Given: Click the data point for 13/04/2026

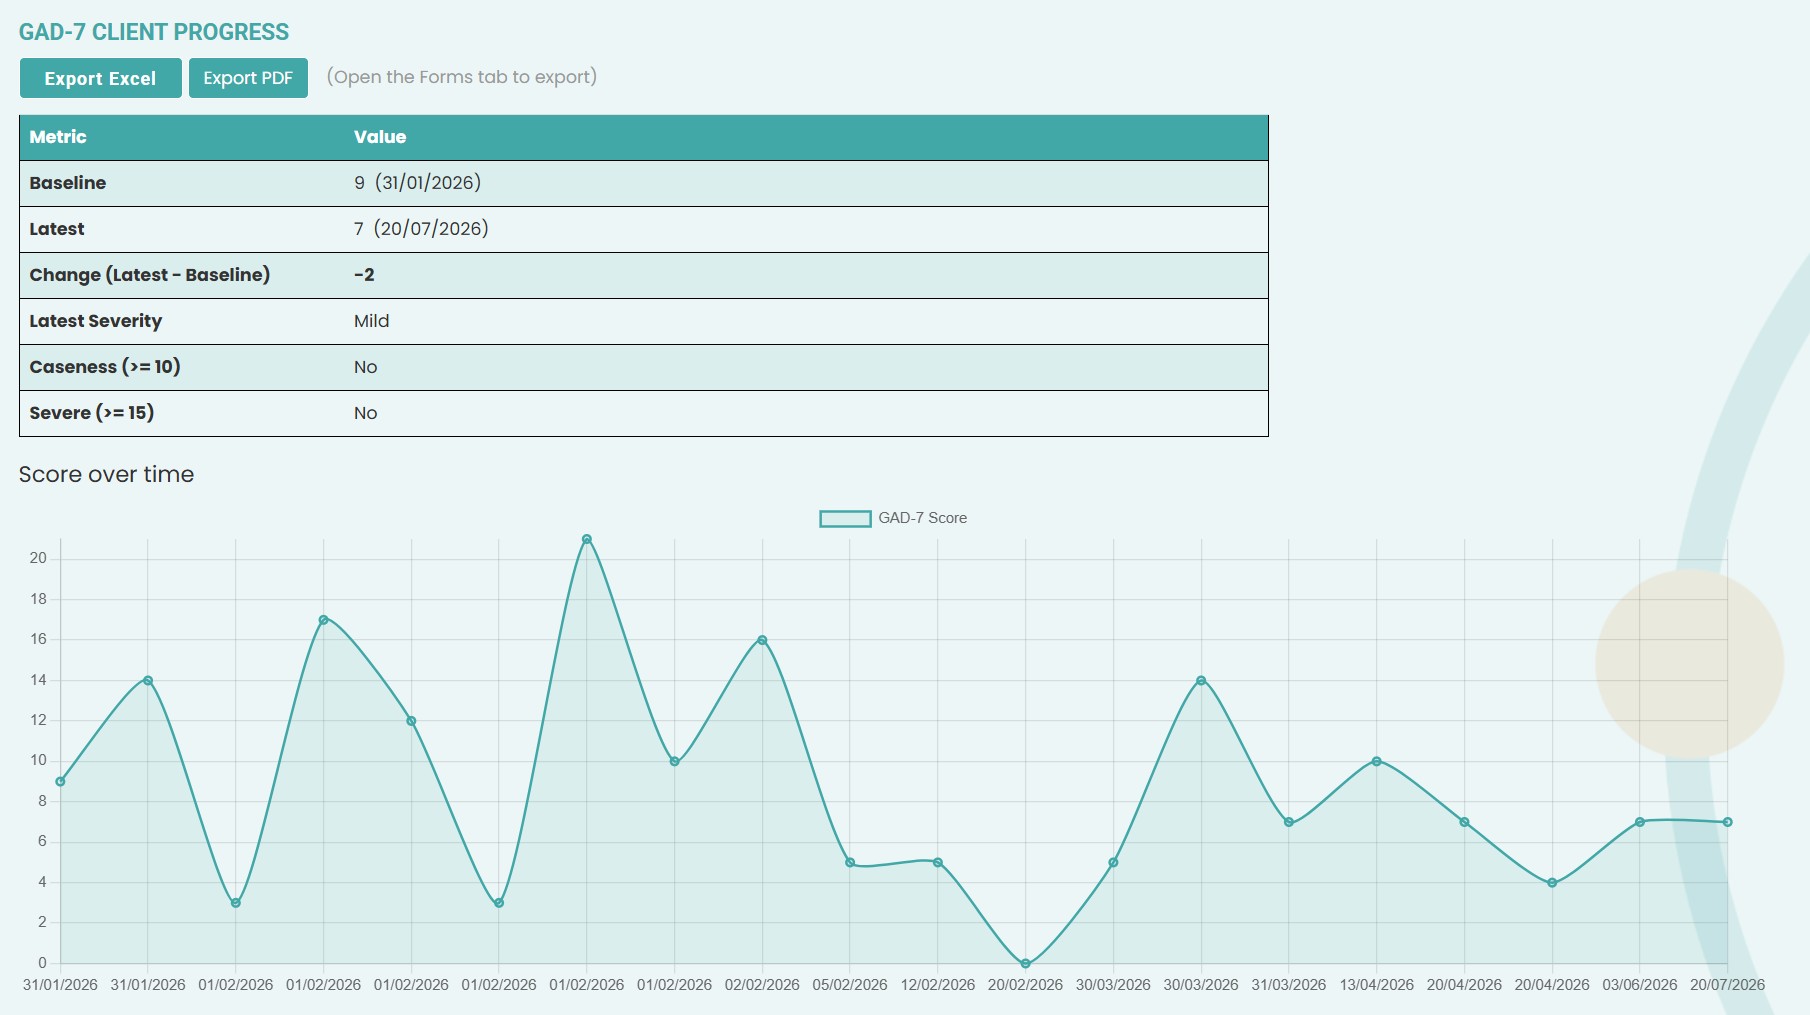Looking at the screenshot, I should point(1377,762).
